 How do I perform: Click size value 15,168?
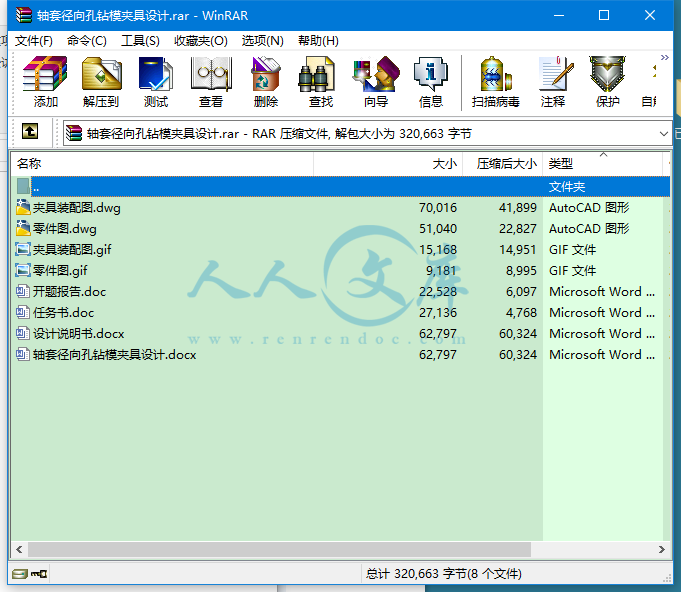pos(438,249)
